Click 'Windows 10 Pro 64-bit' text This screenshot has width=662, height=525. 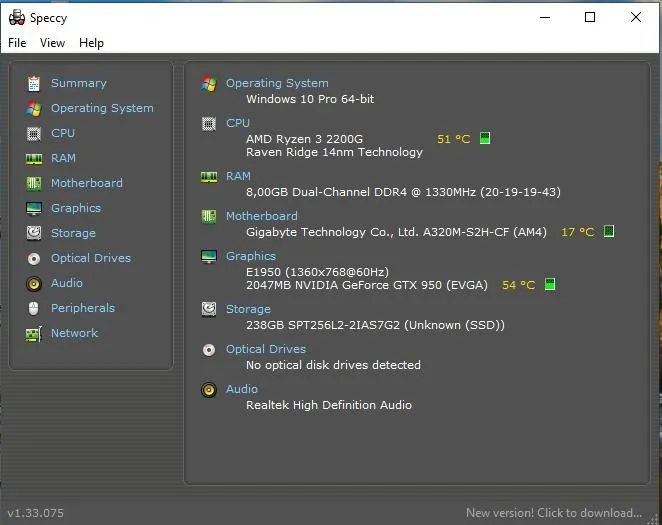pyautogui.click(x=310, y=99)
